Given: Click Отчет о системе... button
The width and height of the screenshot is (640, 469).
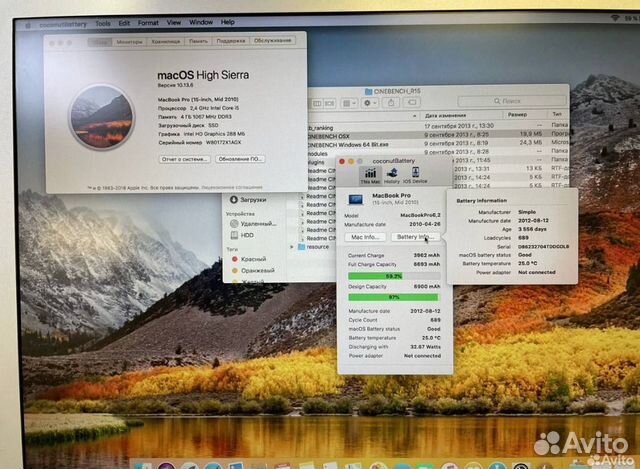Looking at the screenshot, I should coord(185,159).
